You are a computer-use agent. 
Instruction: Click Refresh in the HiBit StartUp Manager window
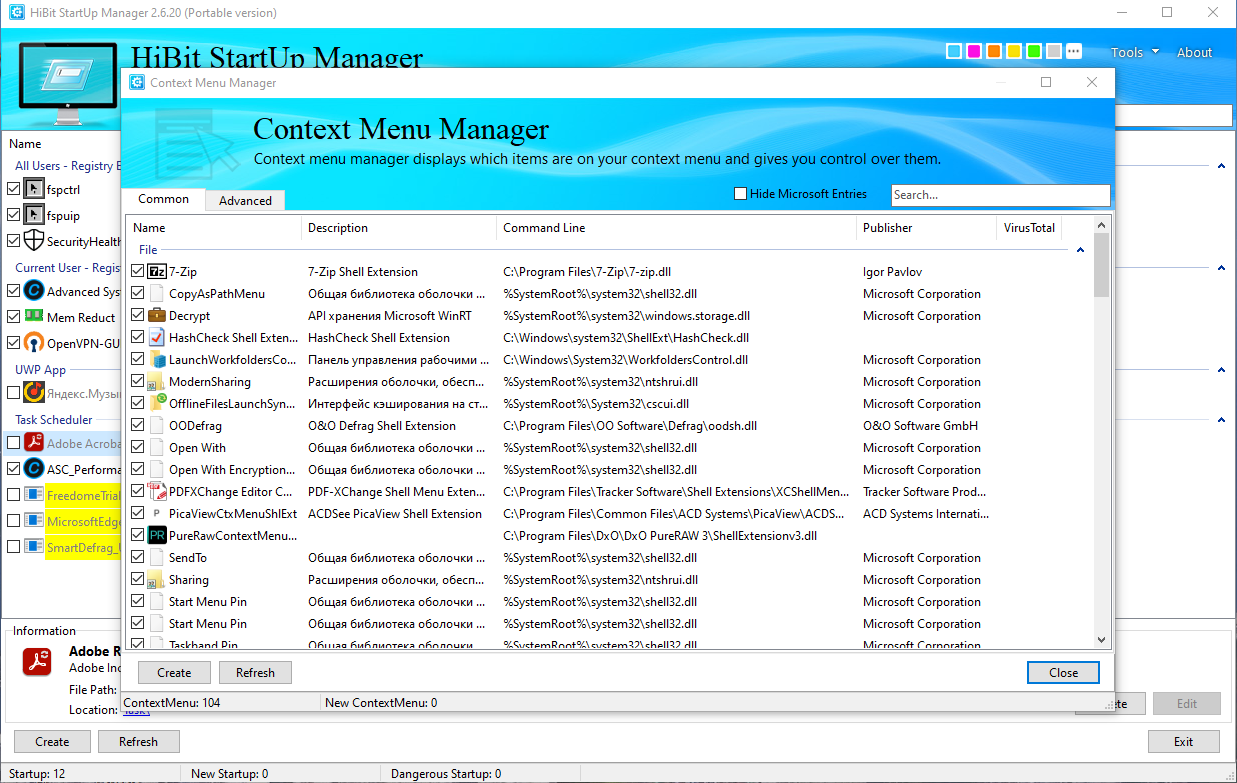coord(138,742)
